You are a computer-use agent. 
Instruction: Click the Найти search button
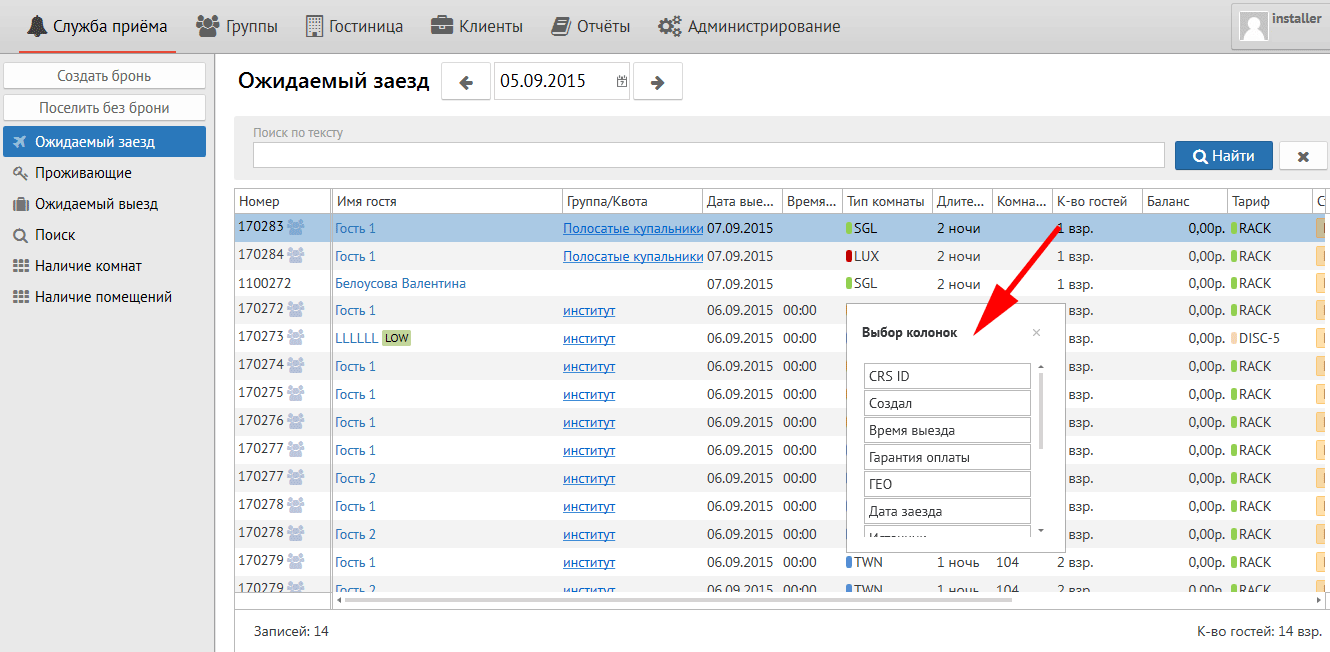(1223, 156)
